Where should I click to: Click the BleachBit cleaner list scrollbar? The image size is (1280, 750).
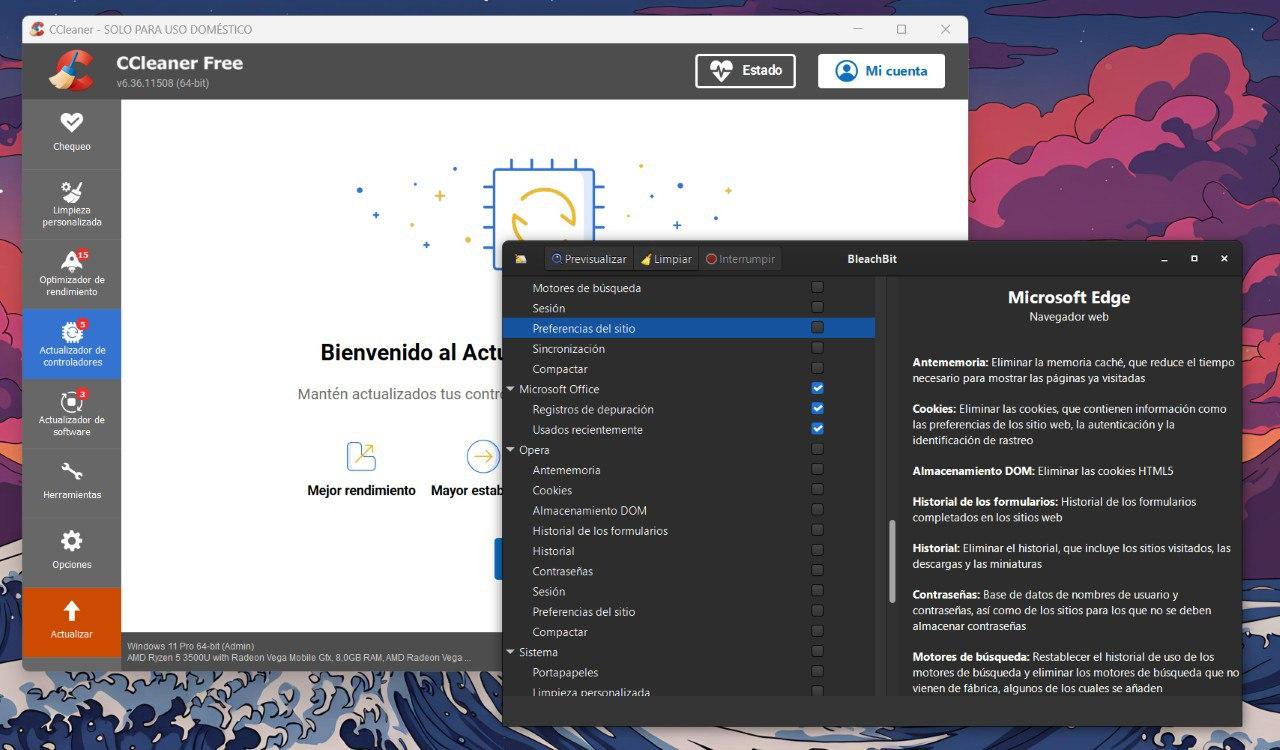(x=892, y=560)
